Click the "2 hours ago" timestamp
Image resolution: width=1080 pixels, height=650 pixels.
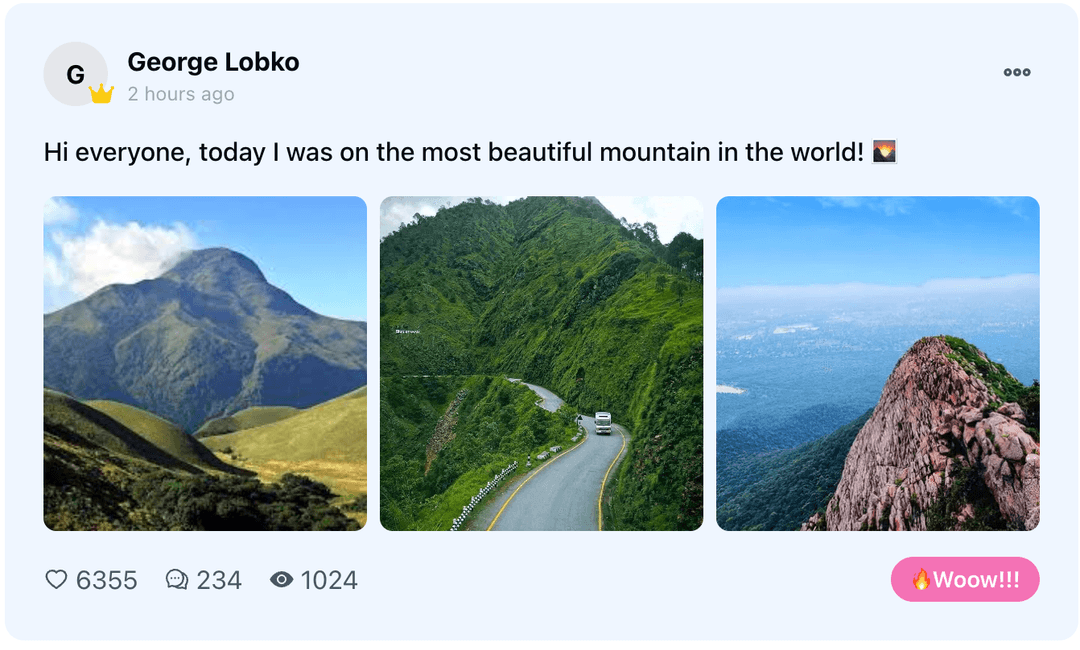[x=181, y=94]
